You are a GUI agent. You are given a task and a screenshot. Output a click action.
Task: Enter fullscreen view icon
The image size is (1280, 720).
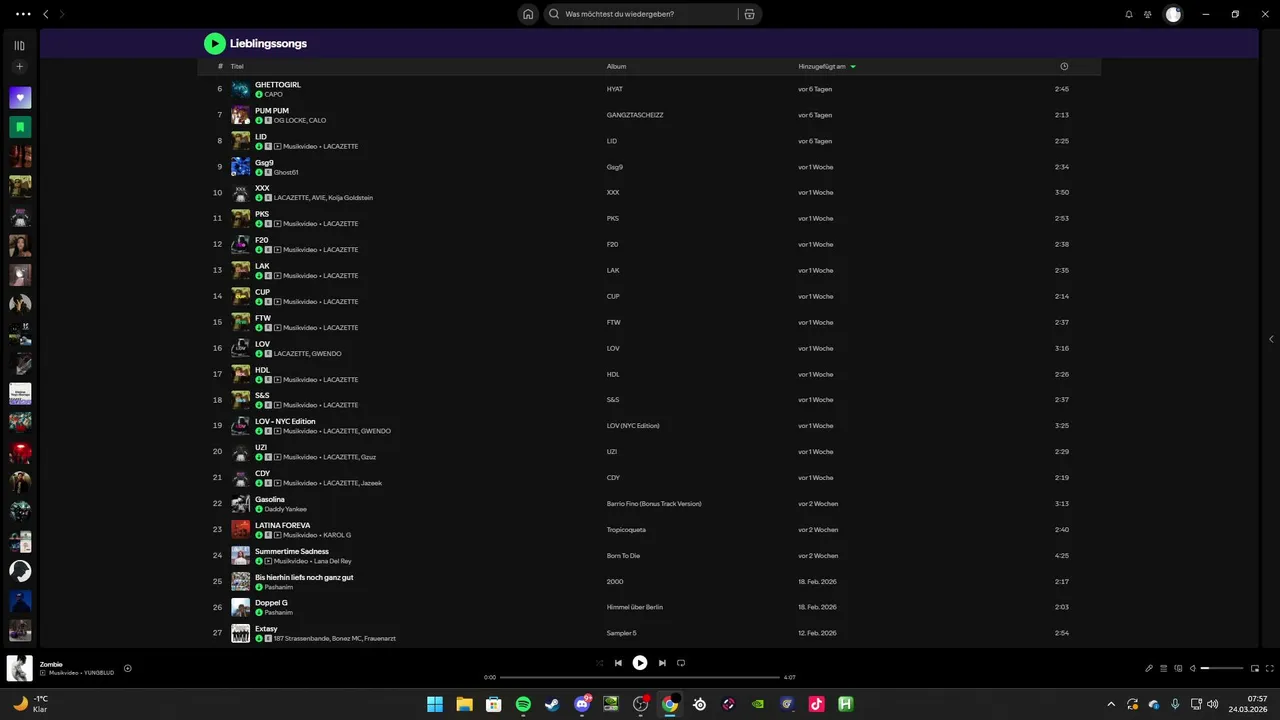click(1270, 668)
